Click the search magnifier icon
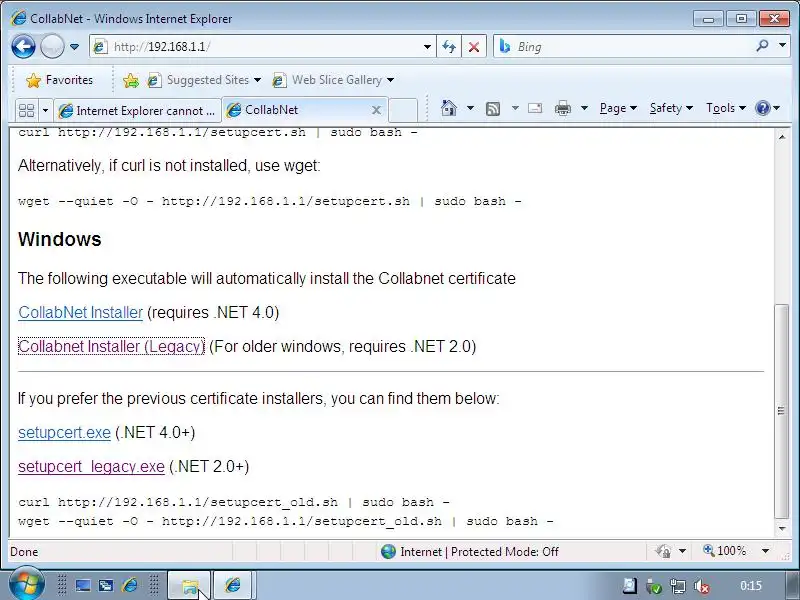Image resolution: width=800 pixels, height=600 pixels. point(762,46)
